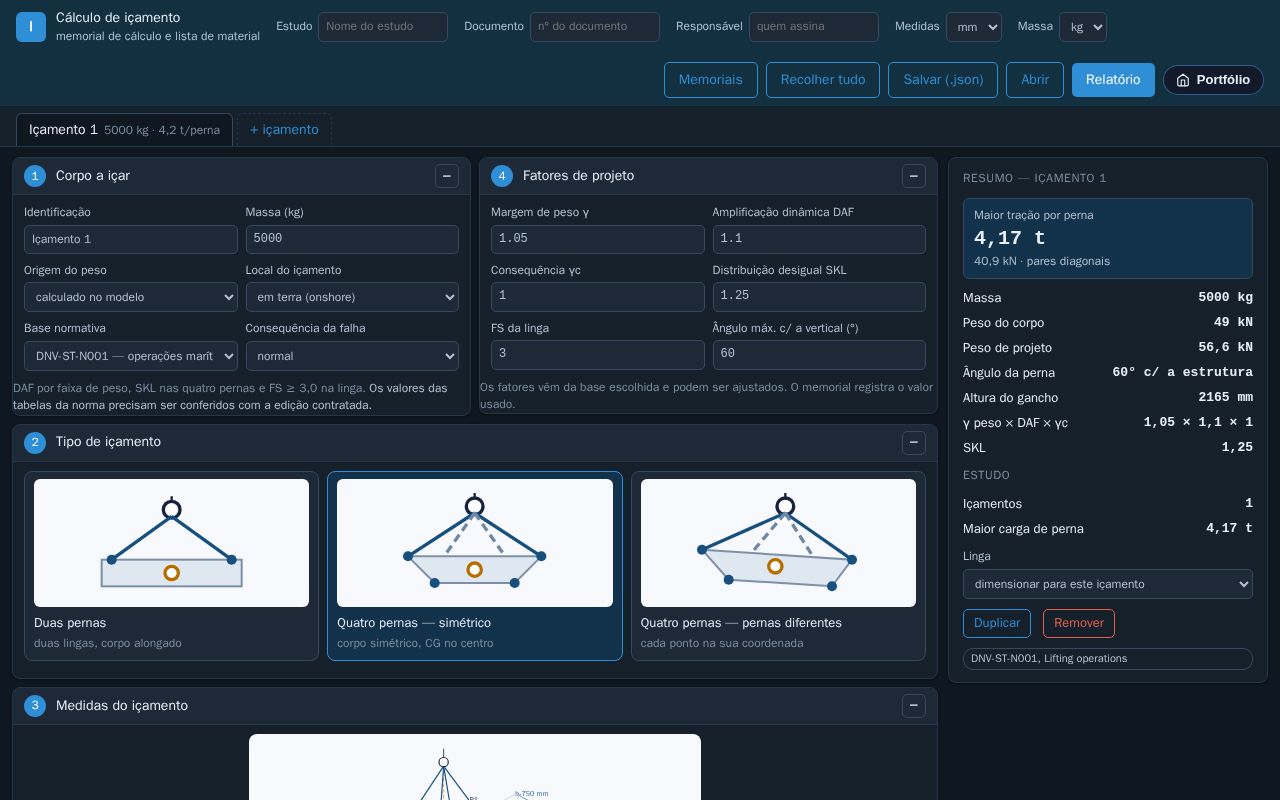Image resolution: width=1280 pixels, height=800 pixels.
Task: Open the Base normativa dropdown
Action: click(x=131, y=356)
